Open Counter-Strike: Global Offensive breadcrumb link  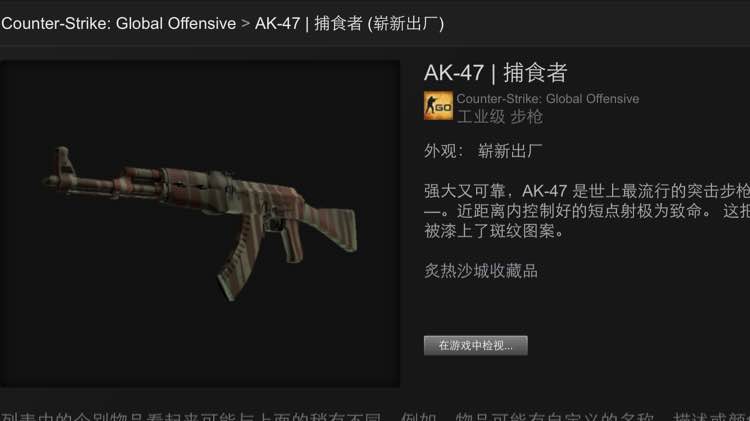click(x=118, y=23)
